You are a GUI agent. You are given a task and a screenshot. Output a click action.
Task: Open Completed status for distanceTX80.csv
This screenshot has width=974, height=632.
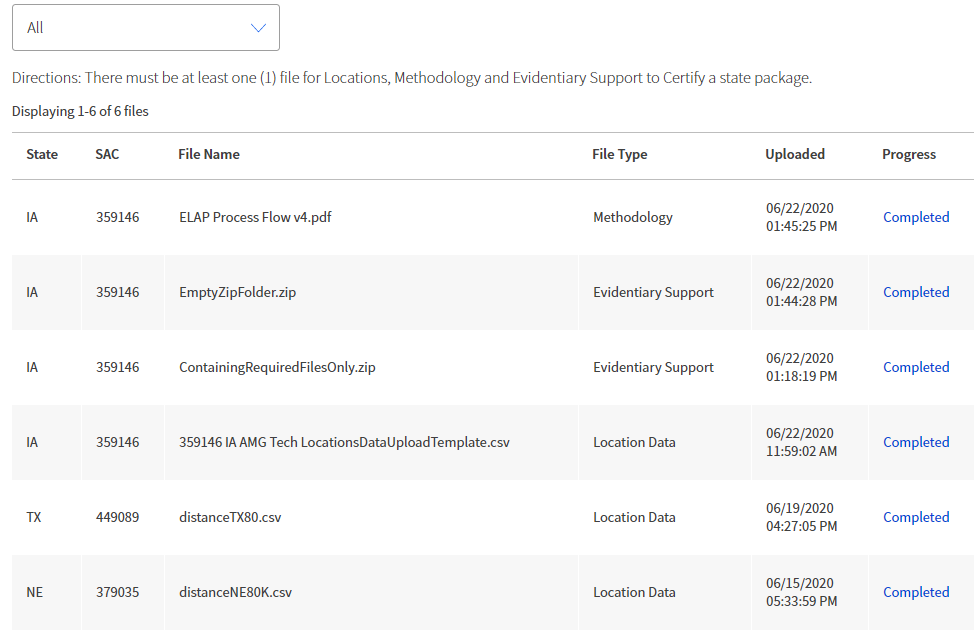915,517
